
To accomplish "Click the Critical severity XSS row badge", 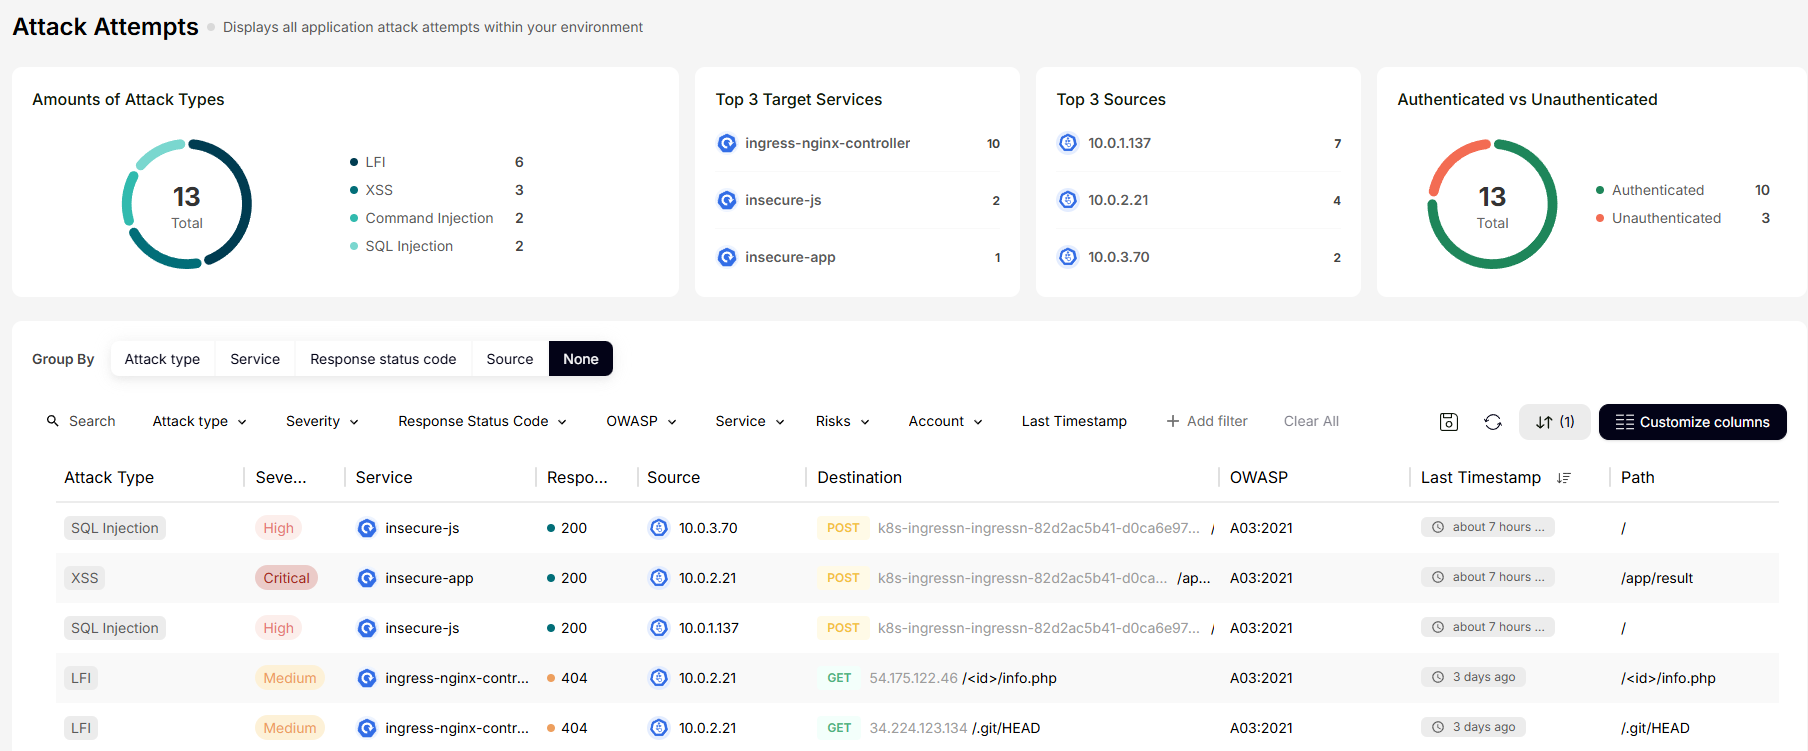I will click(286, 578).
